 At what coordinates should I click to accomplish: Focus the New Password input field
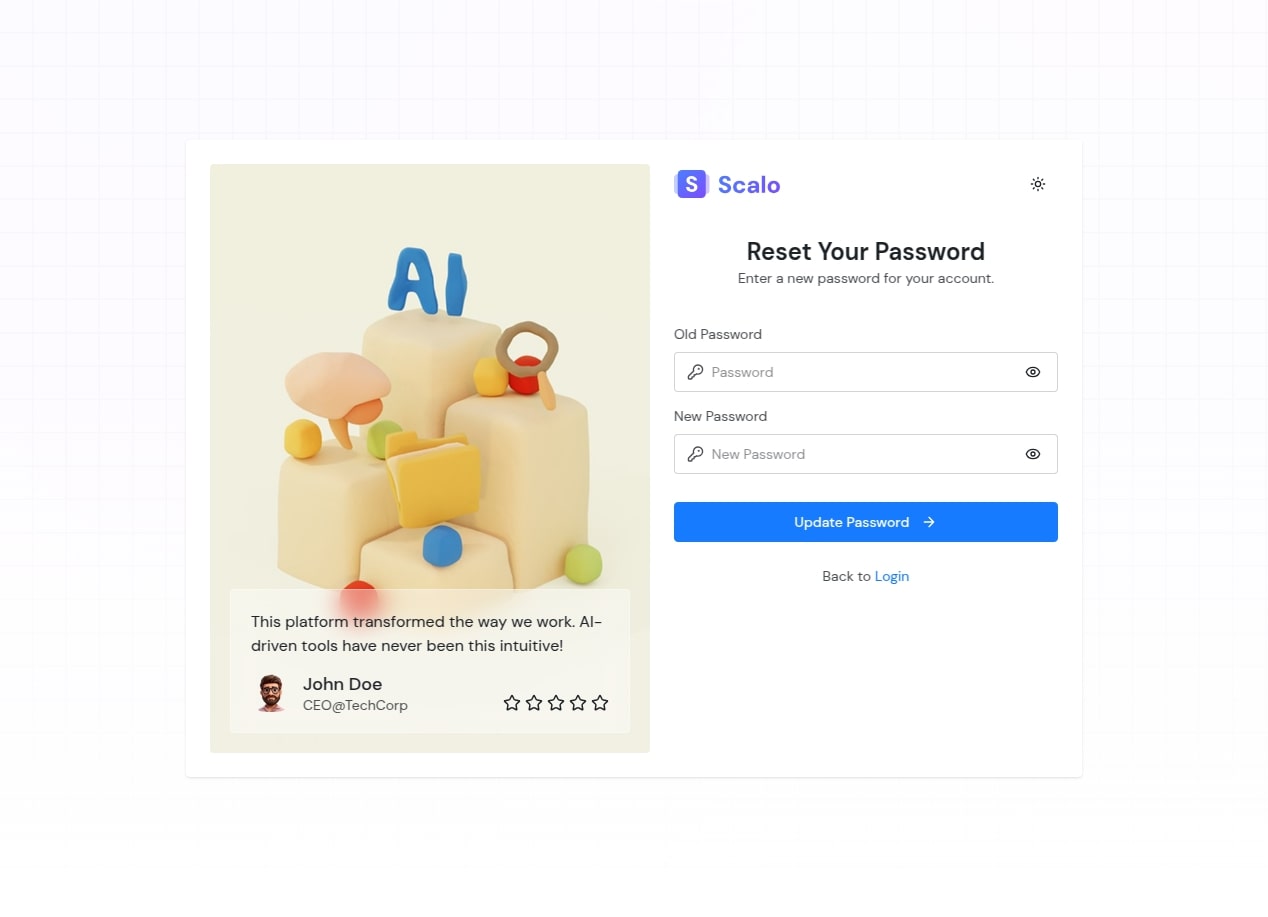click(866, 454)
